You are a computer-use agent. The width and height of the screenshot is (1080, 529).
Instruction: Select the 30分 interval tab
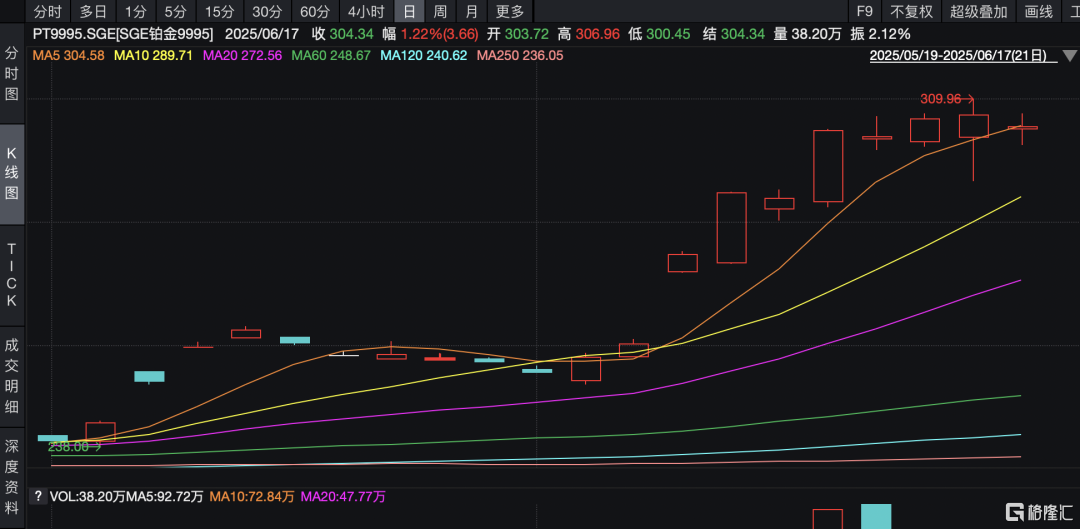click(267, 11)
